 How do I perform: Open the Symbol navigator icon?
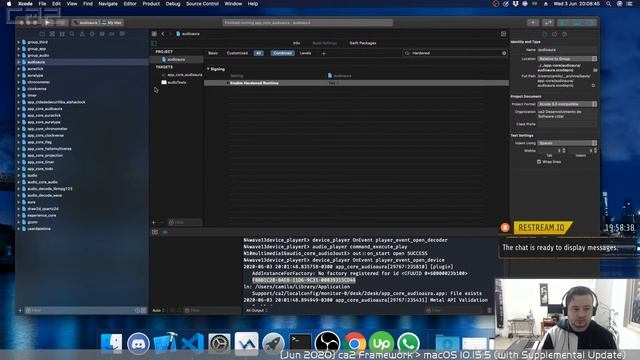tap(62, 34)
